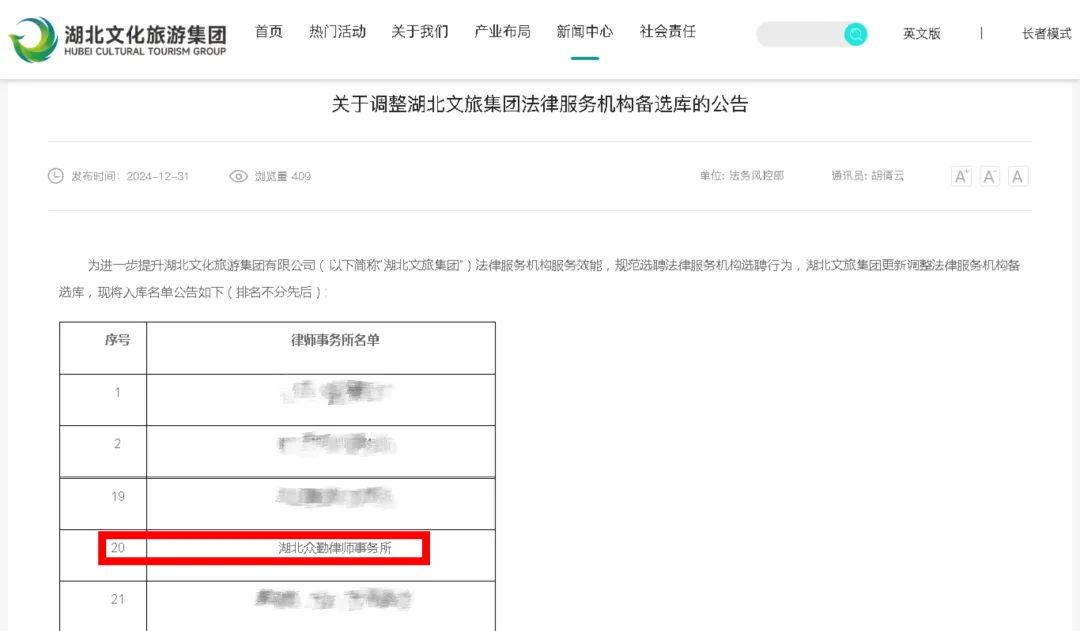
Task: Open 产业布局 menu item
Action: point(502,32)
